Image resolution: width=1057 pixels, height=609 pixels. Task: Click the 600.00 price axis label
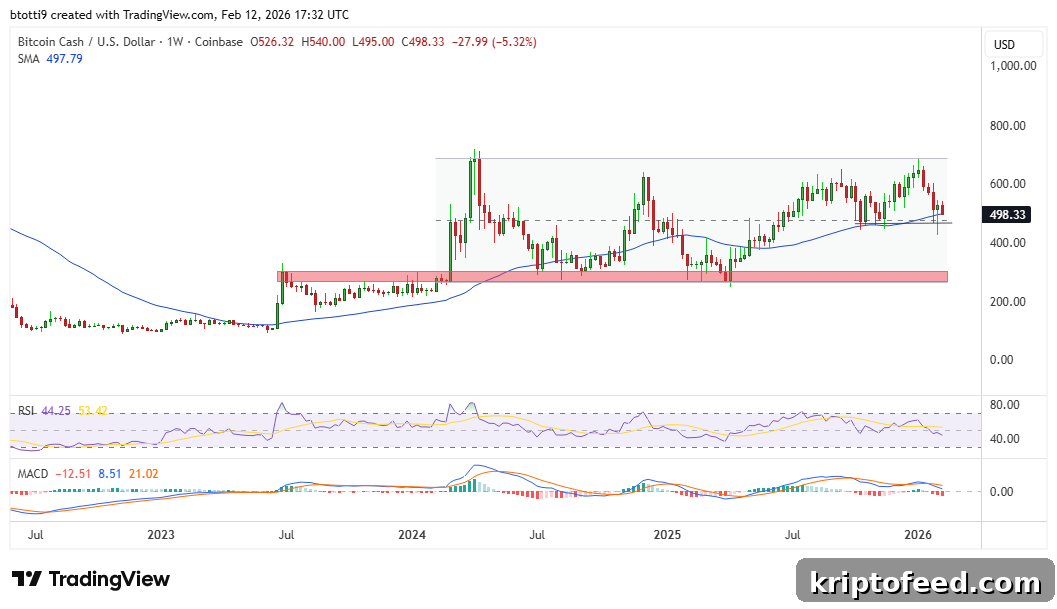tap(1008, 183)
